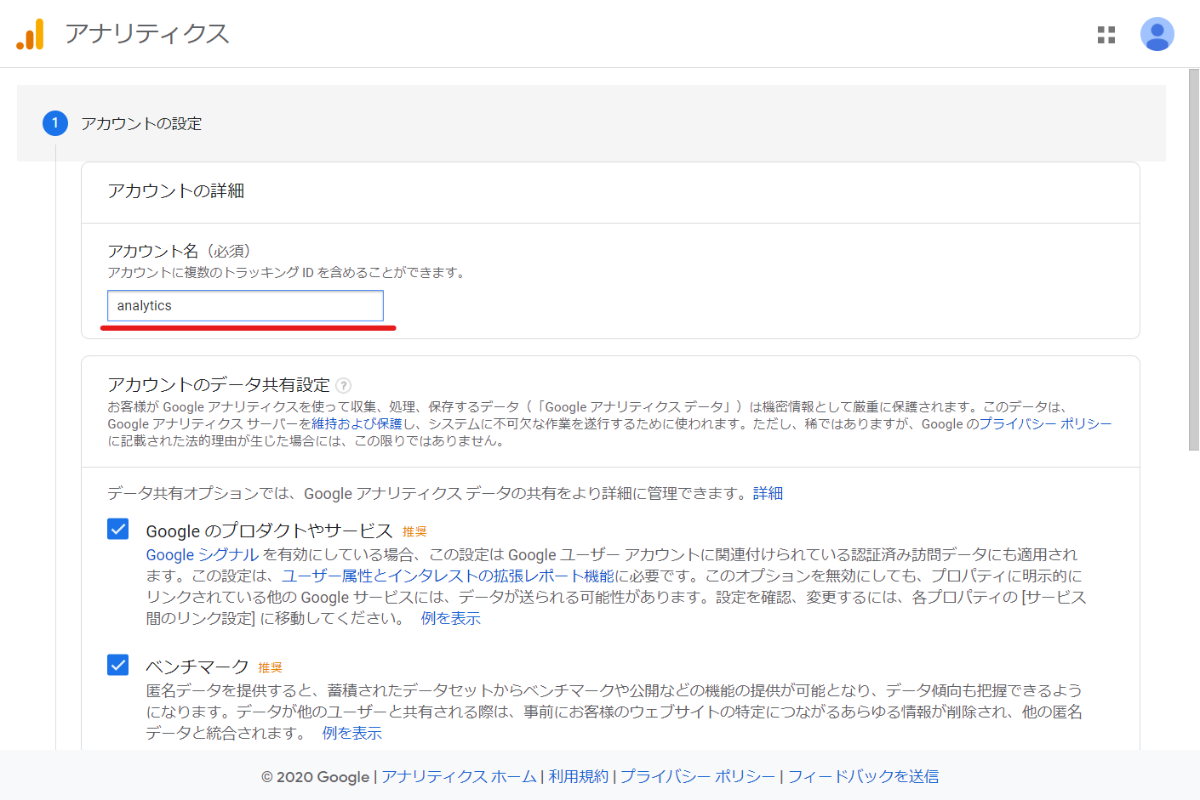The height and width of the screenshot is (800, 1200).
Task: Click the アナリティクス title text
Action: tap(147, 34)
